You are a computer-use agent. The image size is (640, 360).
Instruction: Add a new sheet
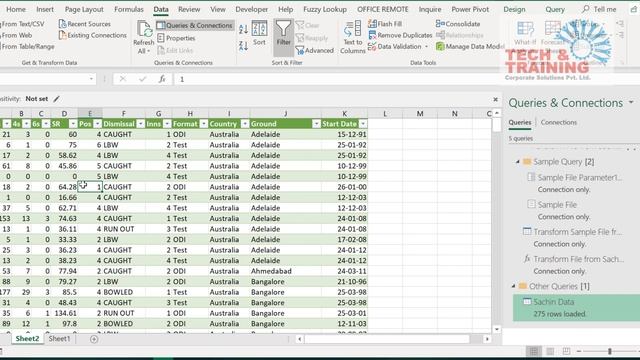point(94,339)
